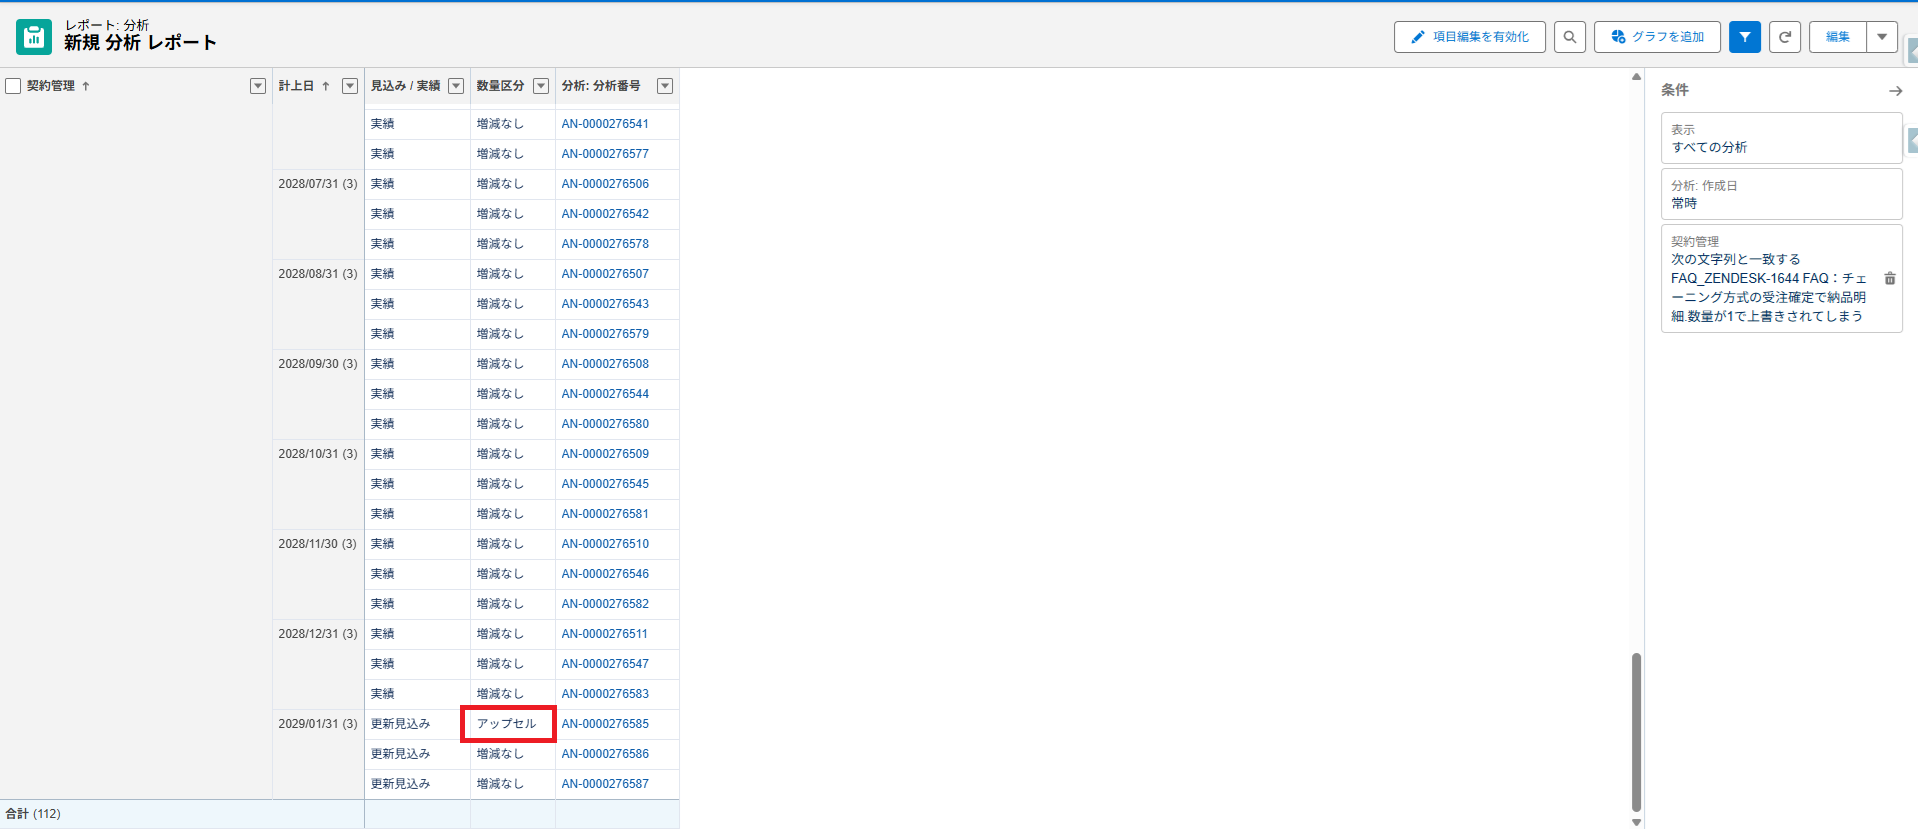The height and width of the screenshot is (829, 1918).
Task: Open the 見込み / 実績 column dropdown
Action: click(456, 86)
